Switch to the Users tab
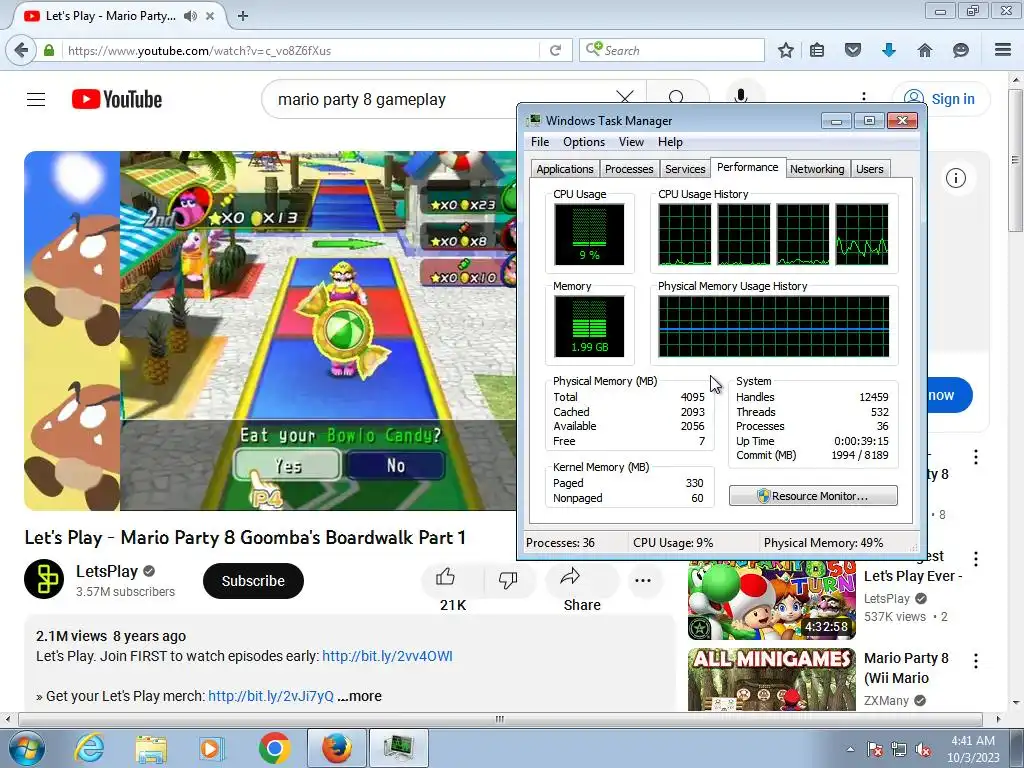The height and width of the screenshot is (768, 1024). [869, 169]
